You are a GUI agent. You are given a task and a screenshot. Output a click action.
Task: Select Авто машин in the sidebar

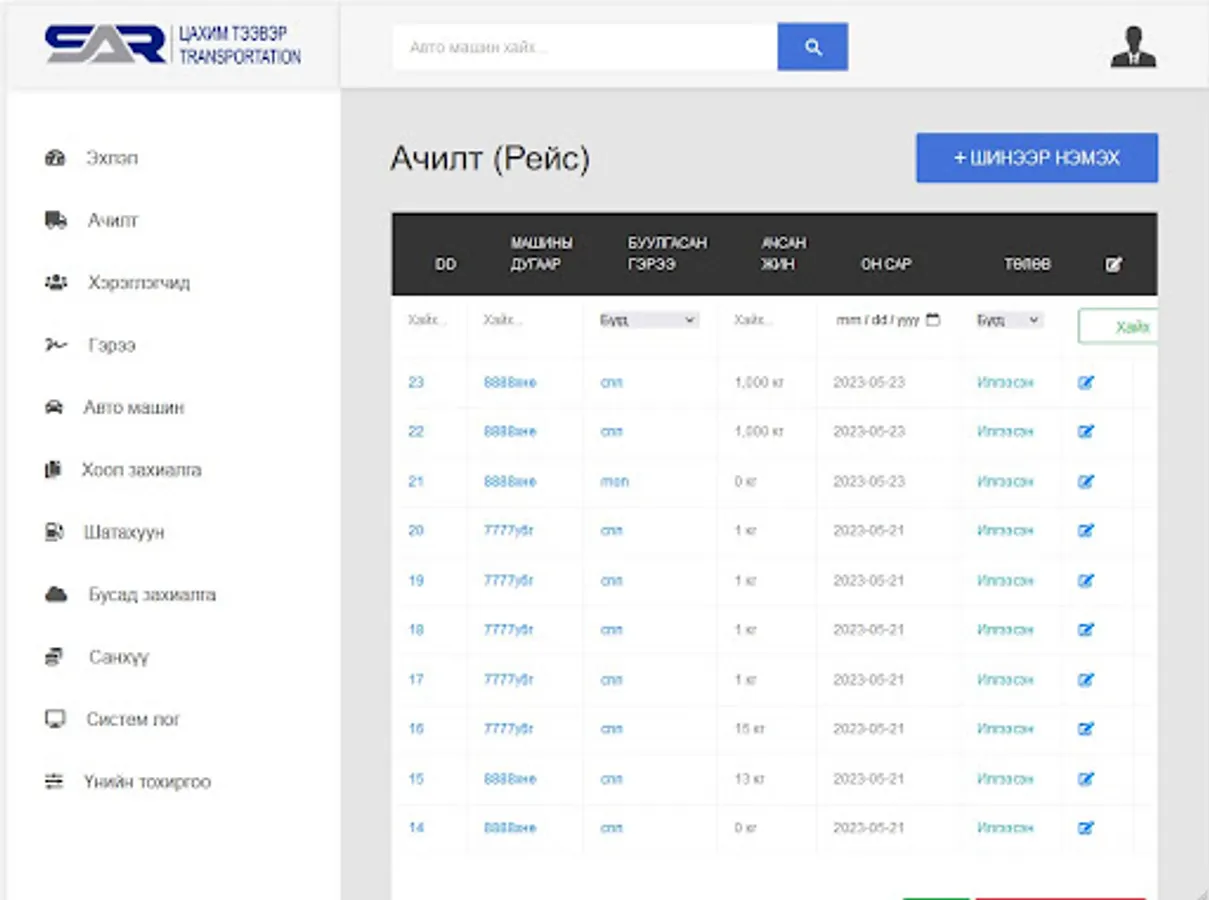134,407
